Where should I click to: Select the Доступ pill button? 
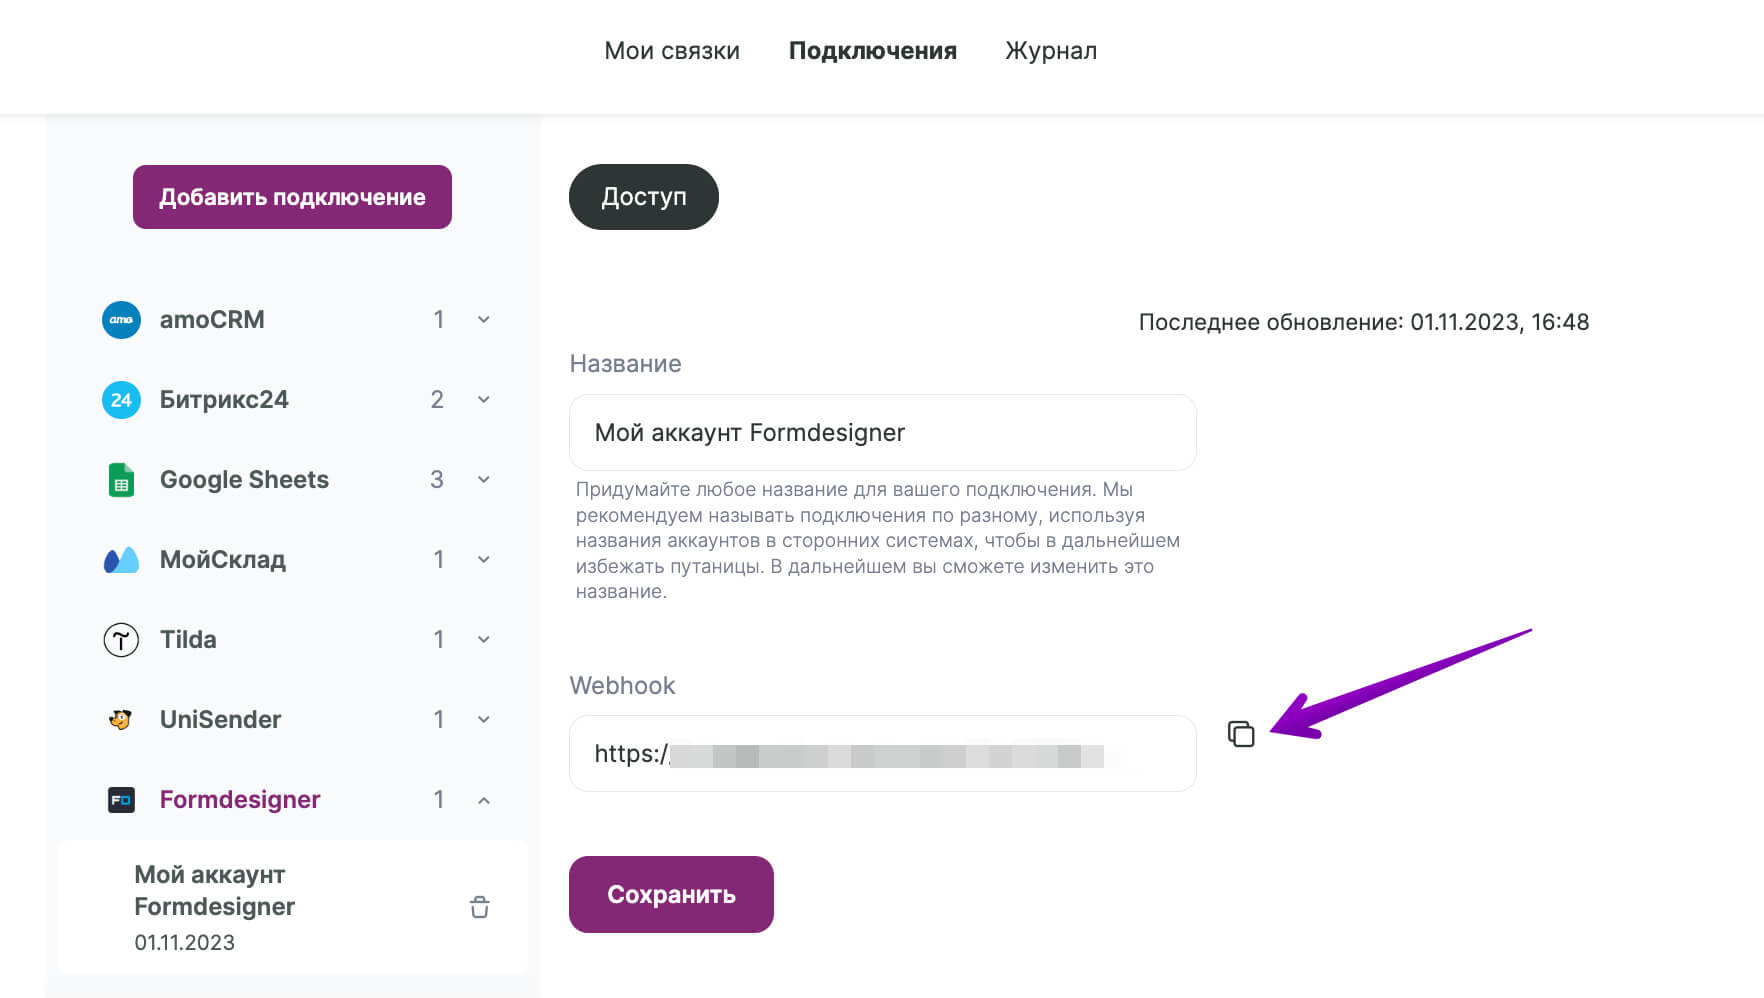(x=644, y=197)
